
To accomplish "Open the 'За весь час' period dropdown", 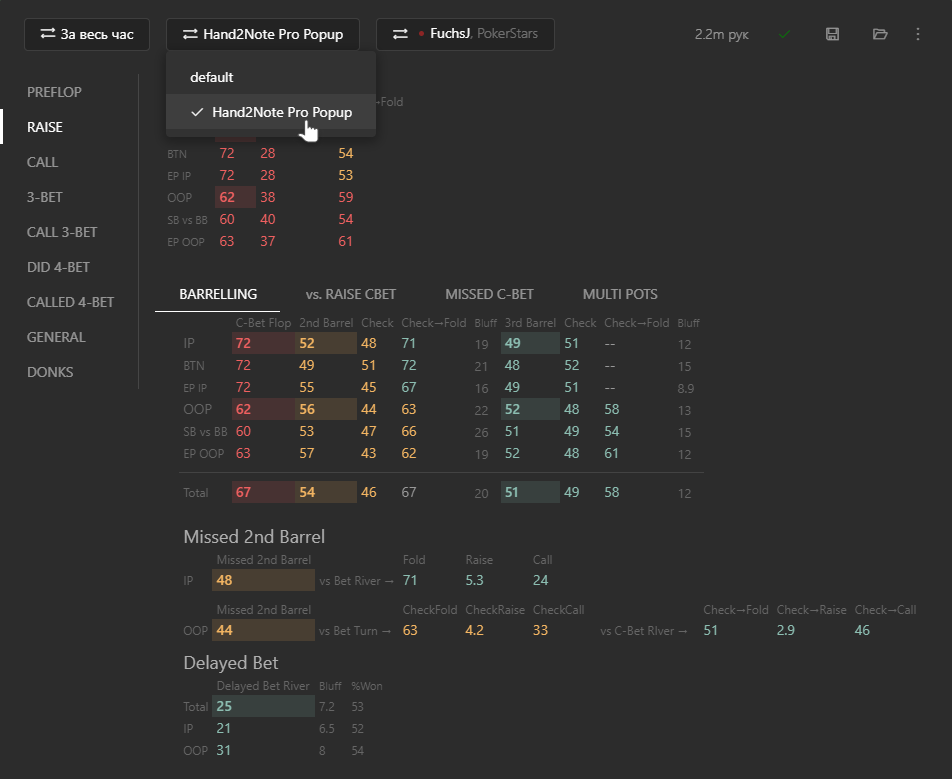I will [87, 35].
